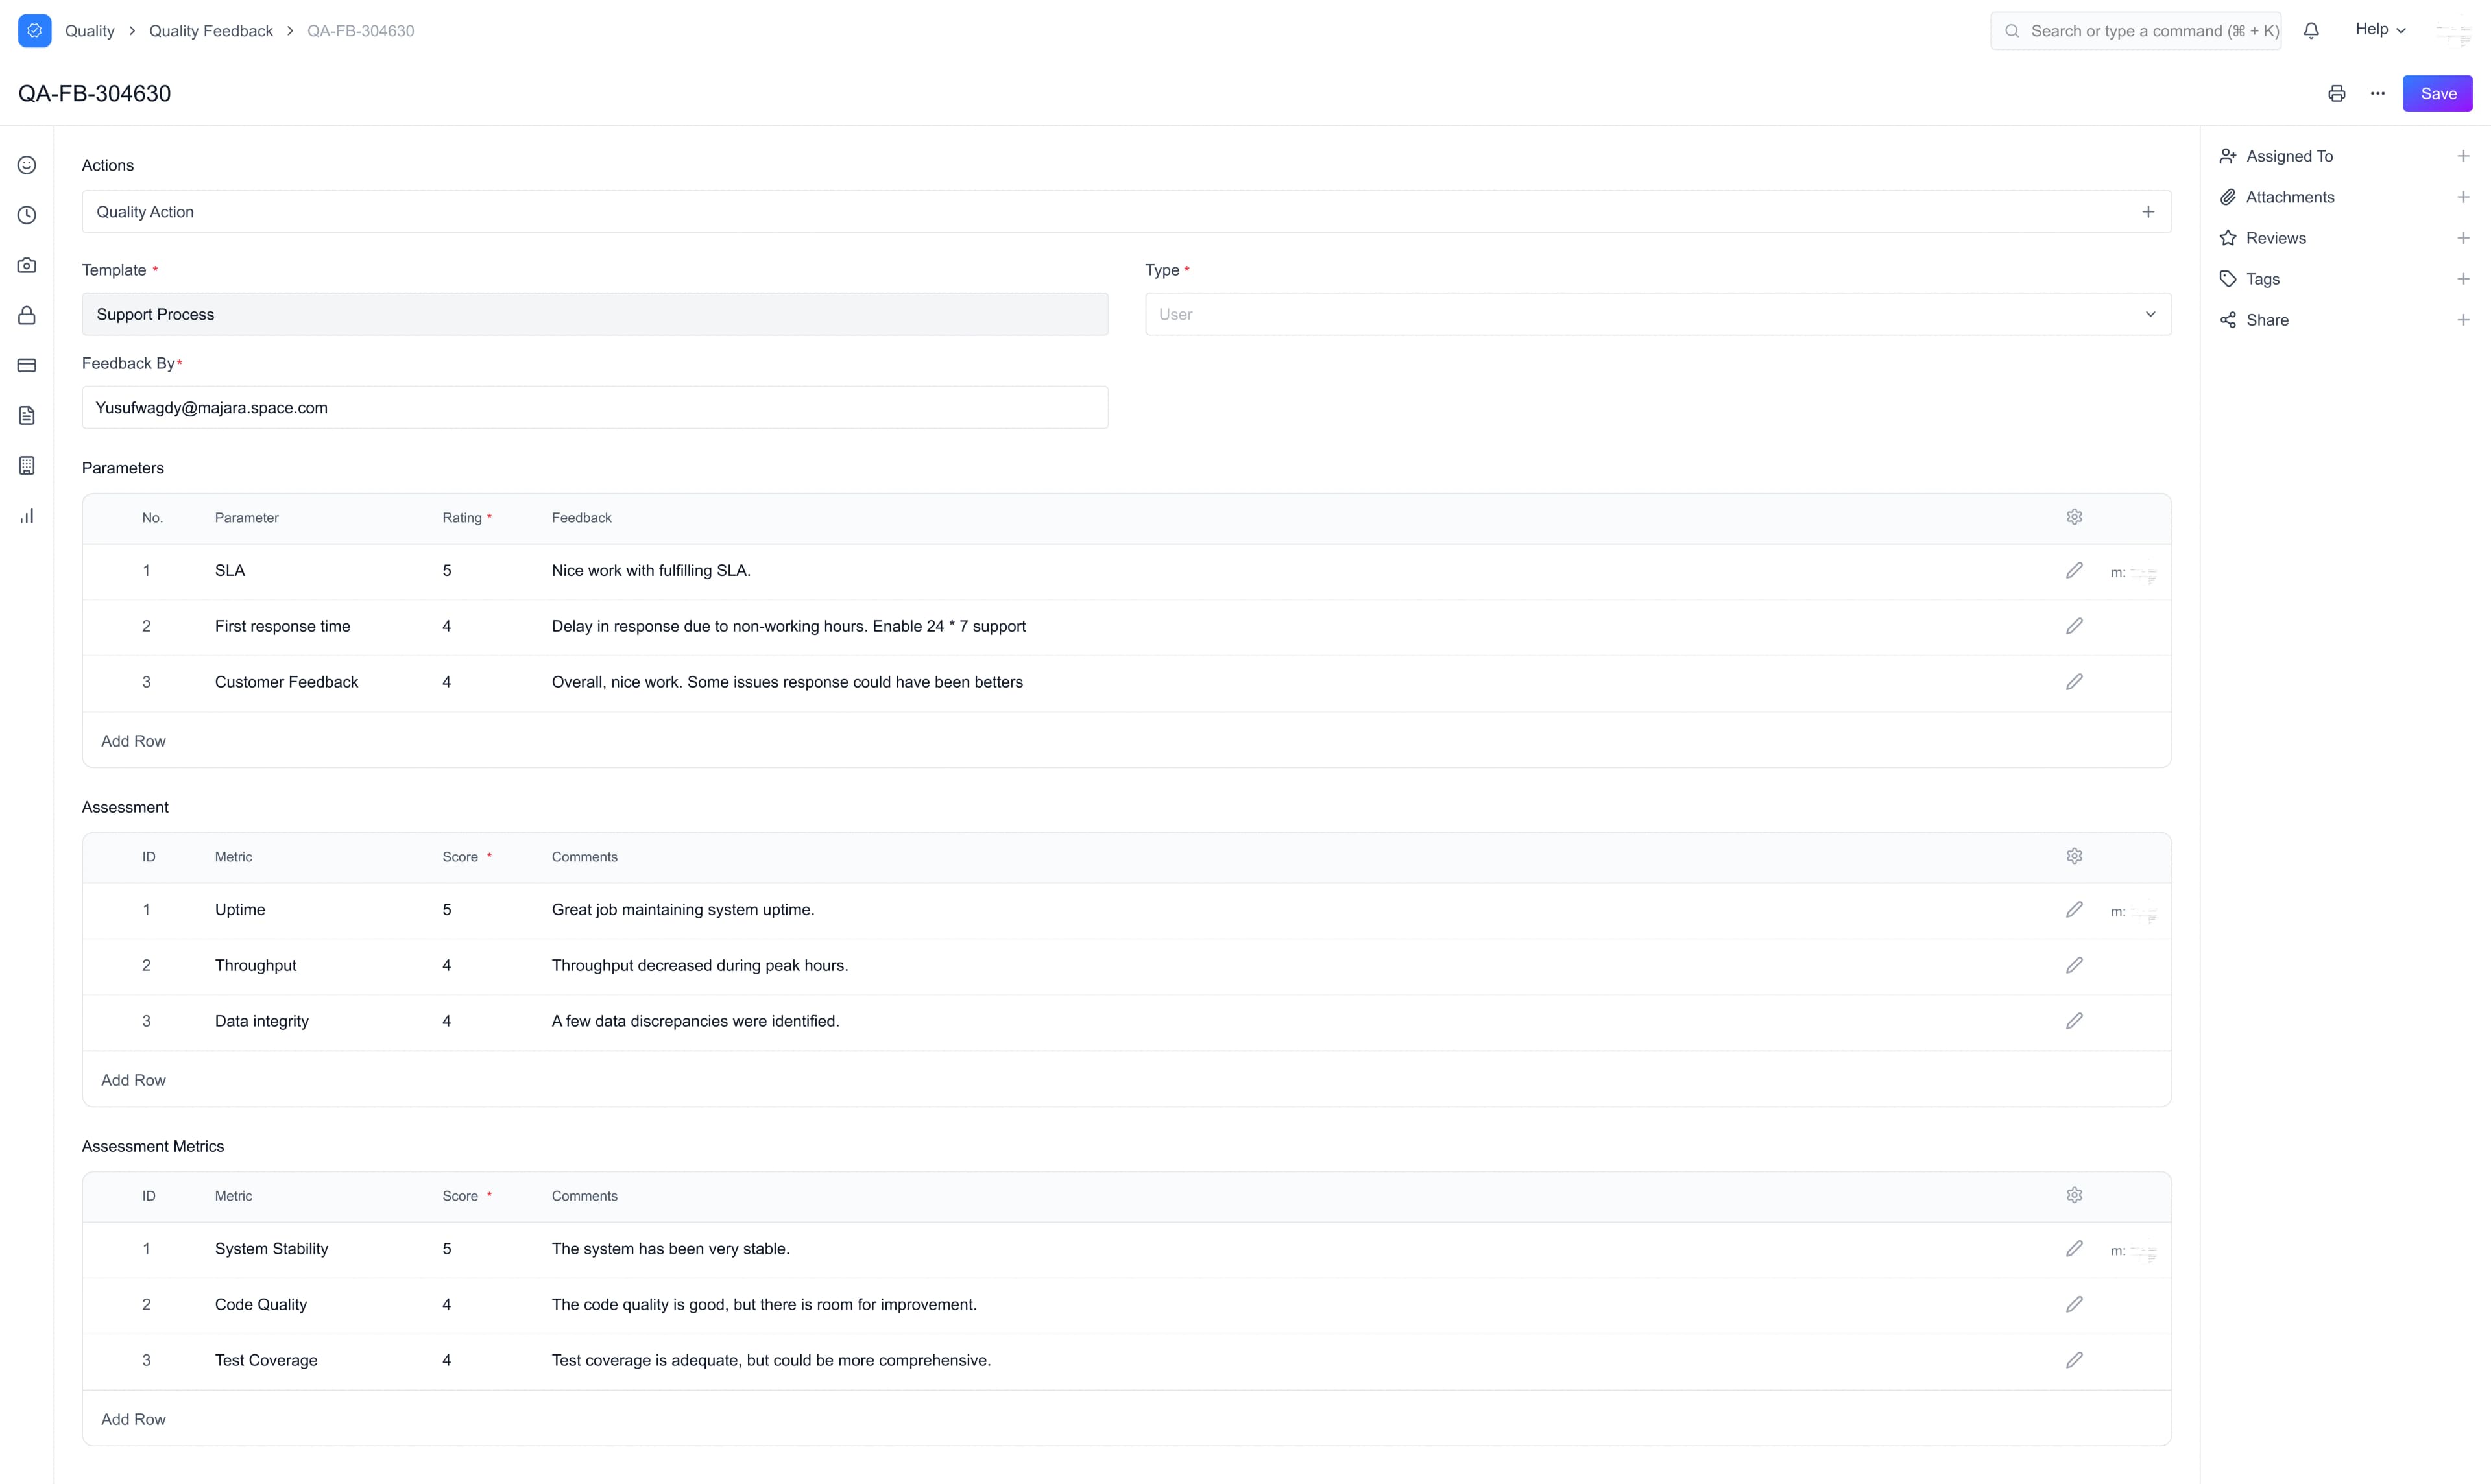The image size is (2491, 1484).
Task: Expand the Help menu
Action: click(x=2380, y=29)
